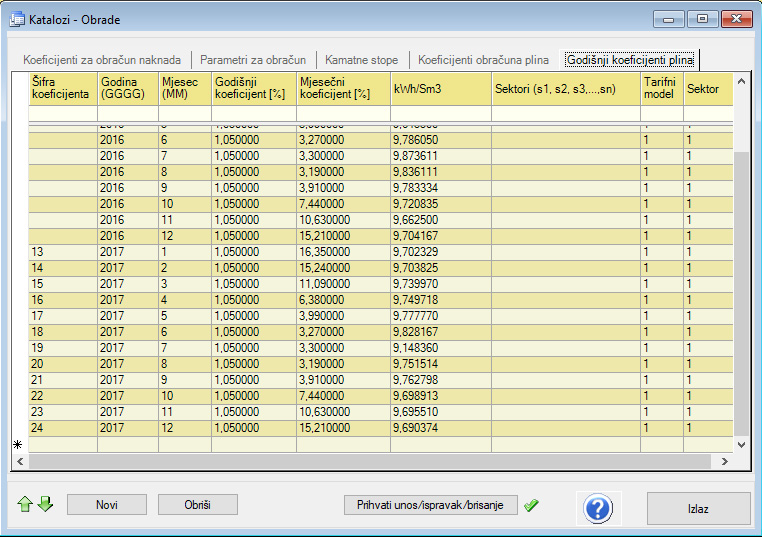Click the Izlaz button
Viewport: 762px width, 537px height.
click(698, 508)
